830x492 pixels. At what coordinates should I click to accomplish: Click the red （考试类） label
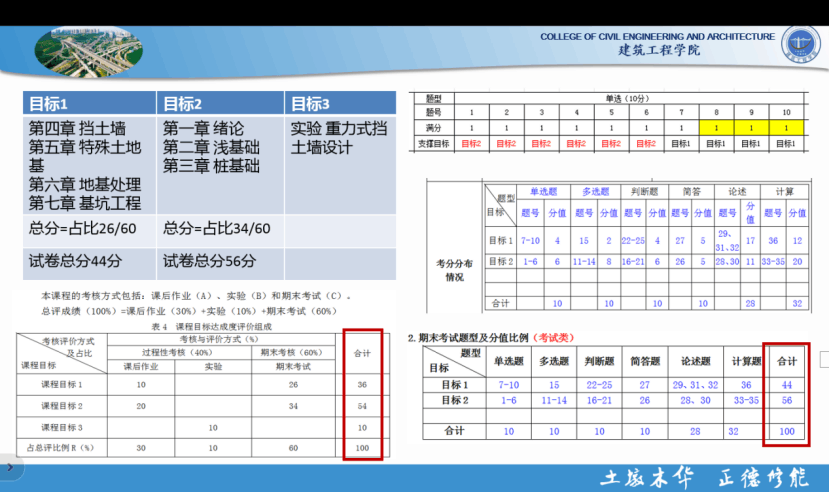pos(560,338)
